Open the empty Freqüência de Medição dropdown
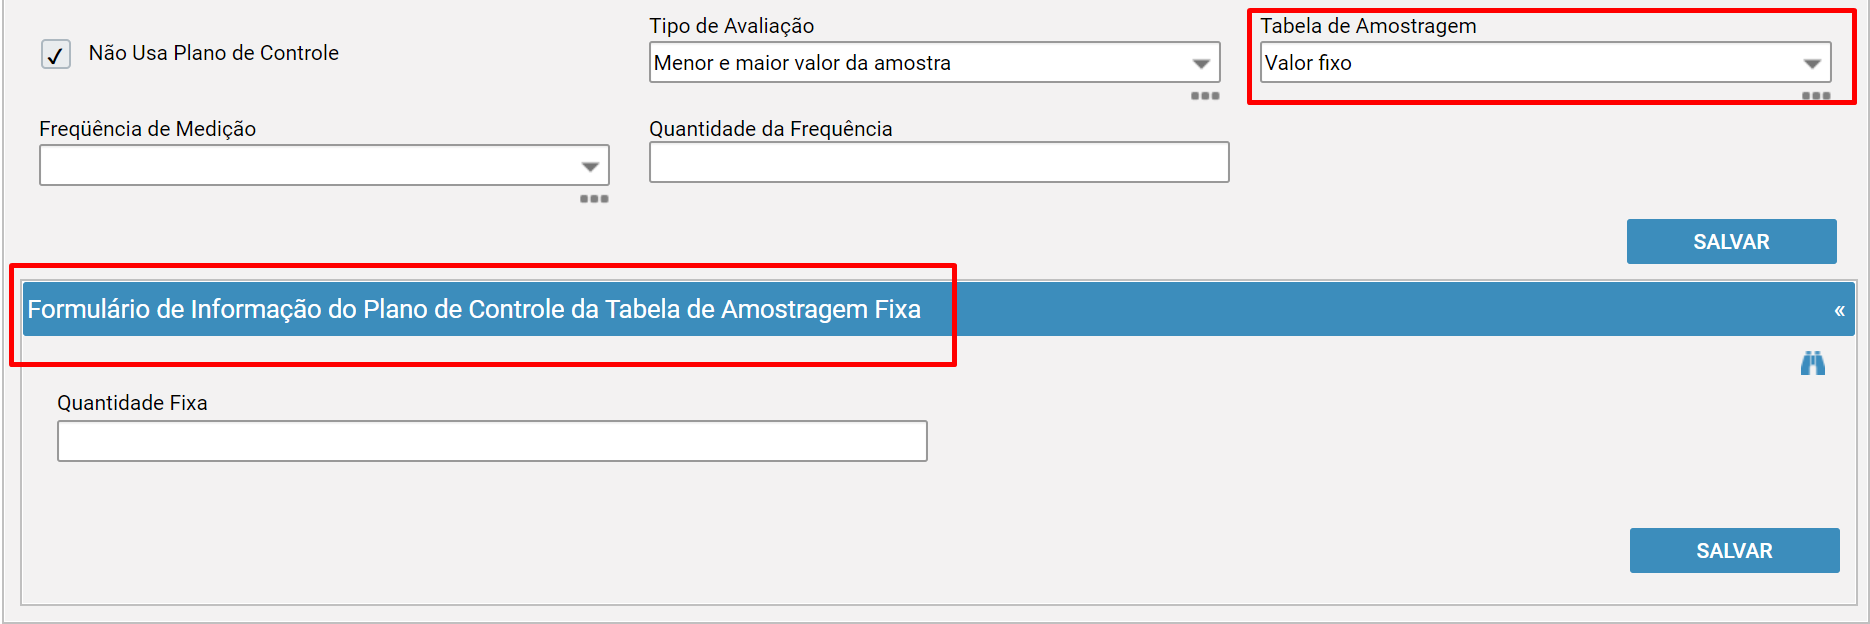Screen dimensions: 1870x624 point(324,164)
